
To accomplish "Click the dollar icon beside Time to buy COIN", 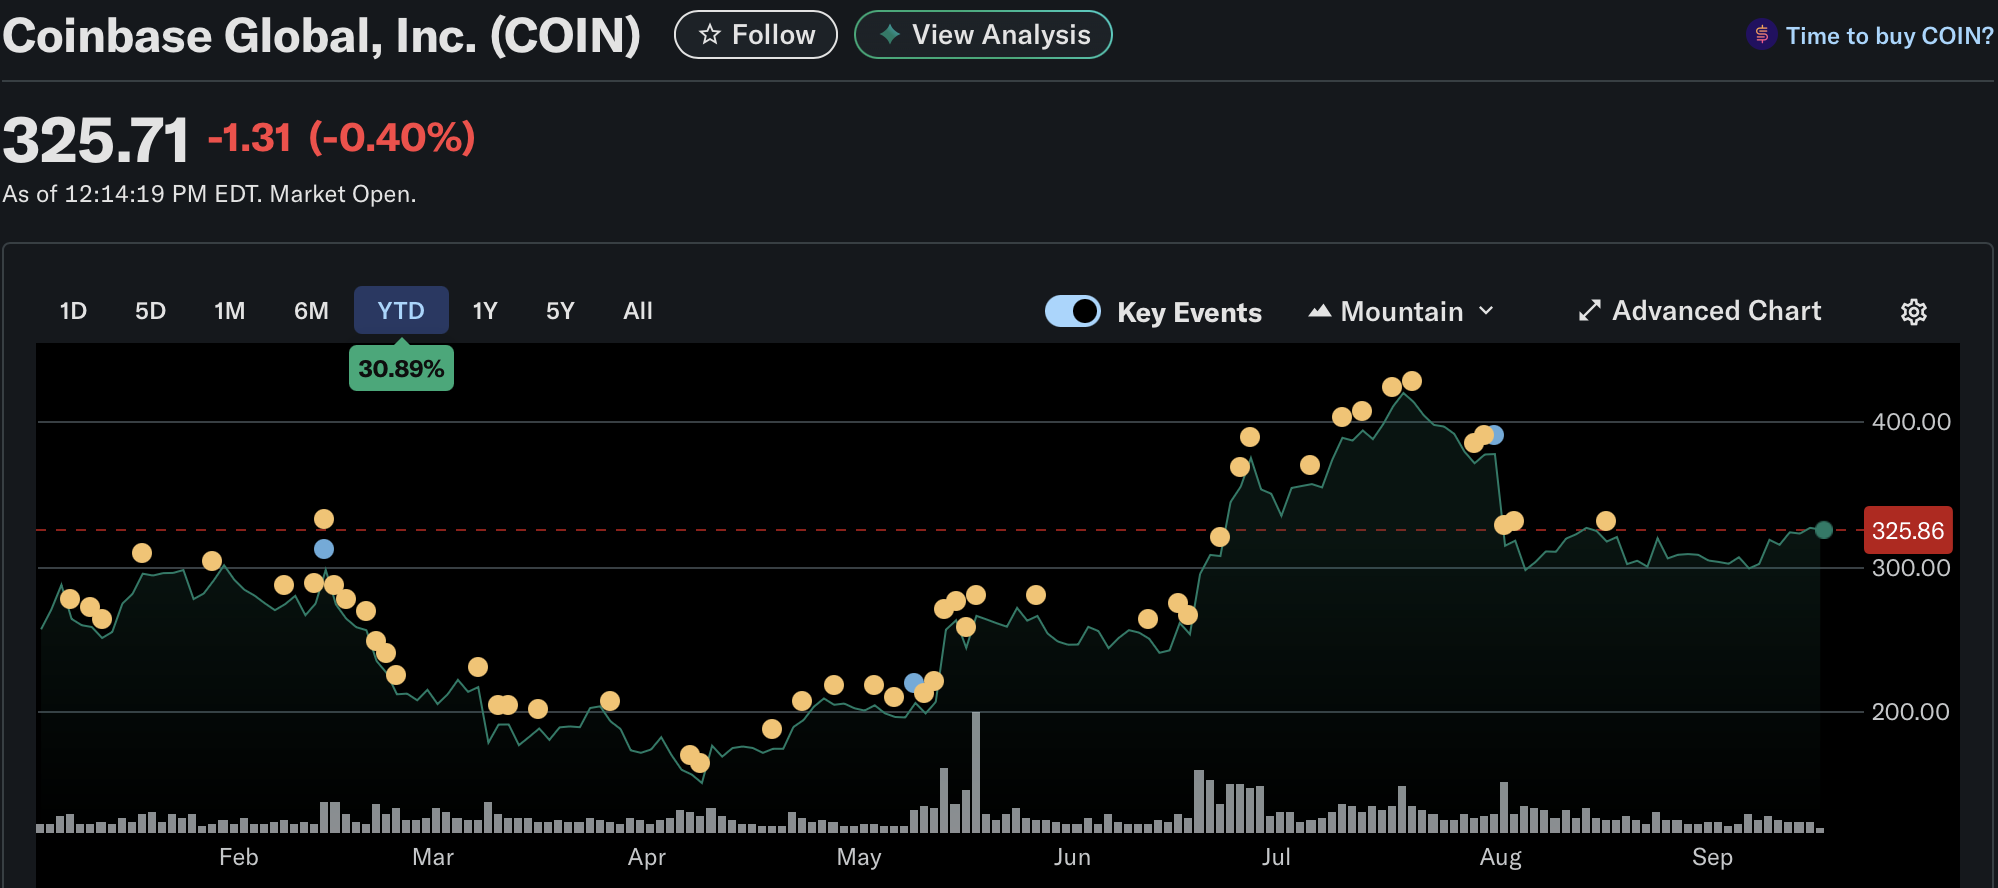I will coord(1761,35).
